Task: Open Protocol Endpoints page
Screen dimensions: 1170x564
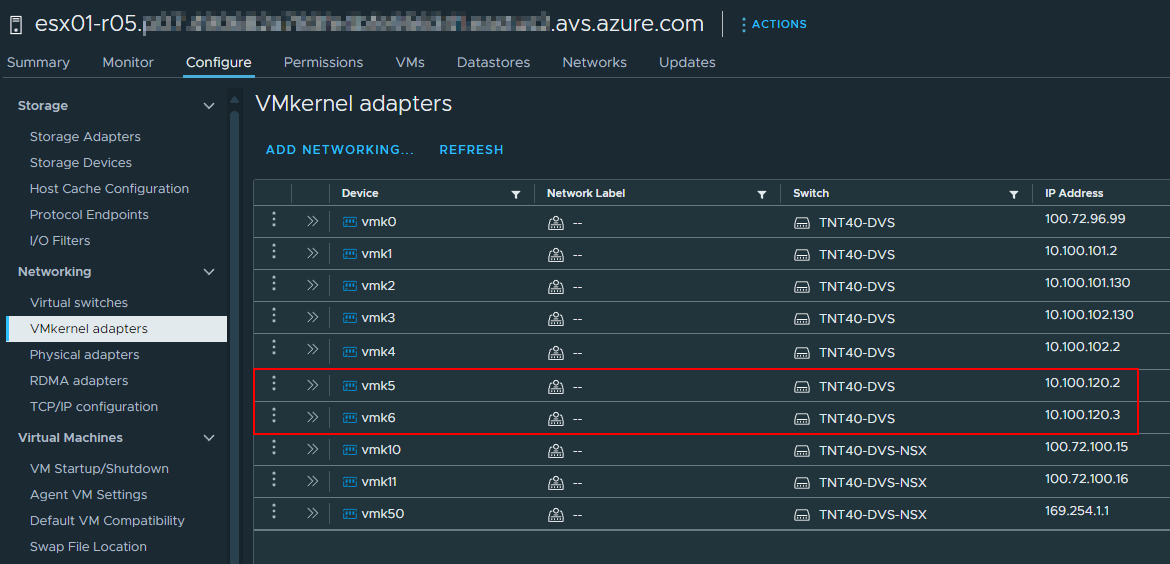Action: 89,215
